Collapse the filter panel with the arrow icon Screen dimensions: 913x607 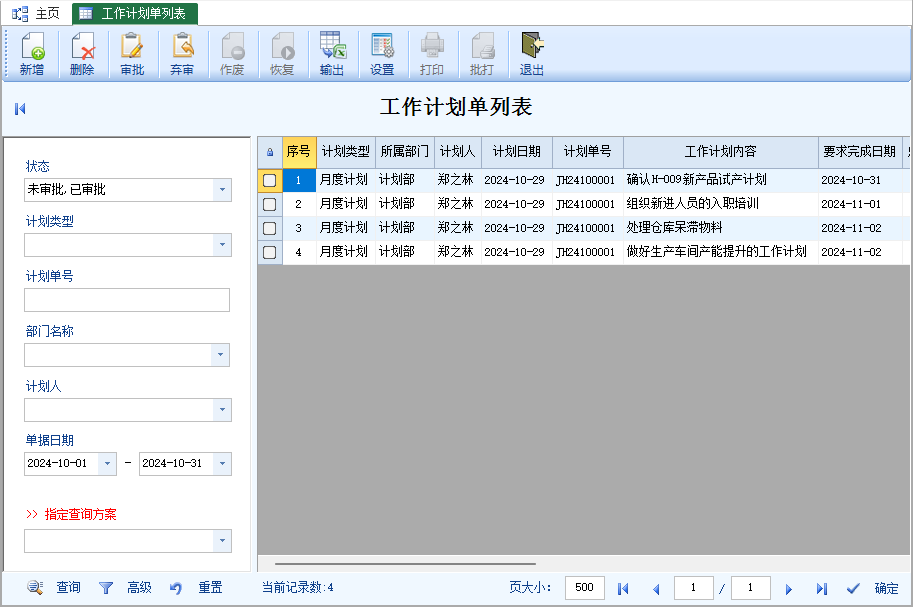(x=20, y=108)
